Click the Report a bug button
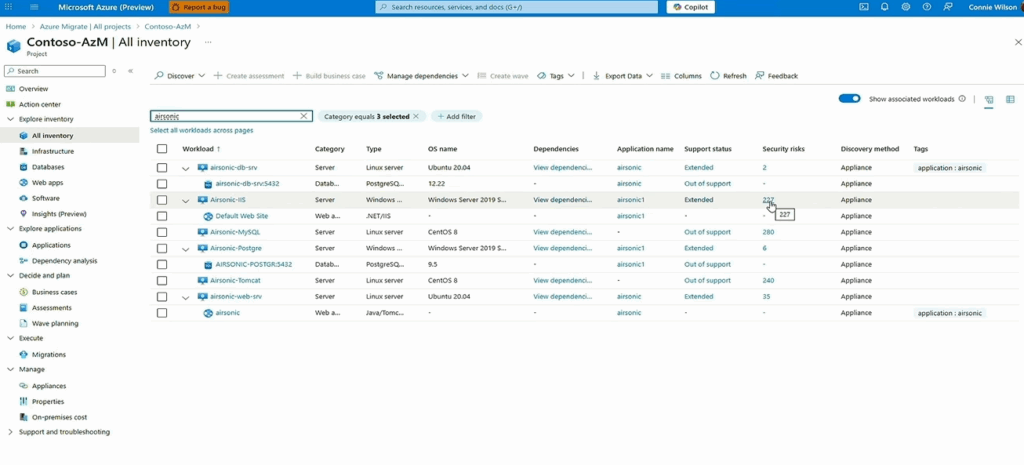 pyautogui.click(x=200, y=7)
